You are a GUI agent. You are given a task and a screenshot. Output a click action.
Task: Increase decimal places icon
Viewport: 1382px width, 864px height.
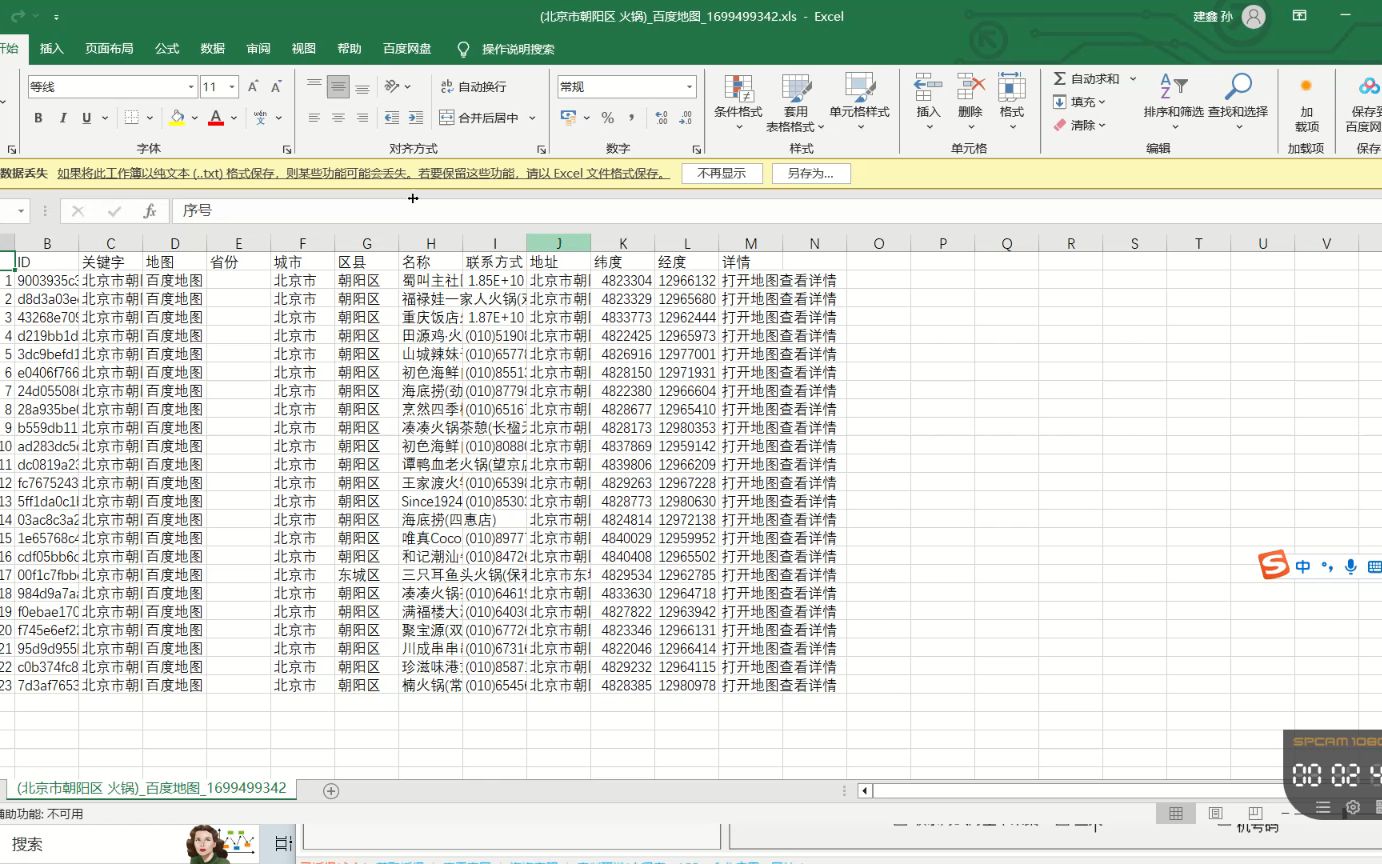point(661,118)
